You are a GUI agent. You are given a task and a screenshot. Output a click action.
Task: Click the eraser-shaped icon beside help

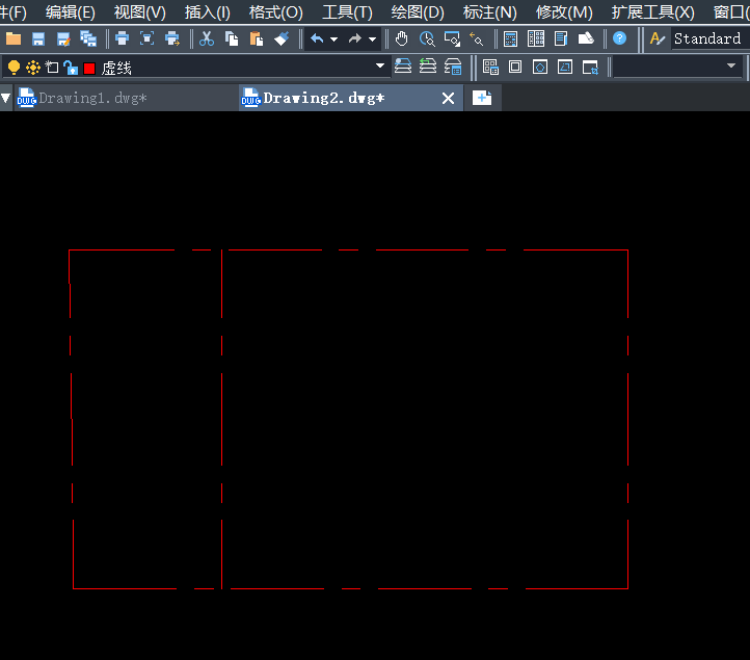585,39
